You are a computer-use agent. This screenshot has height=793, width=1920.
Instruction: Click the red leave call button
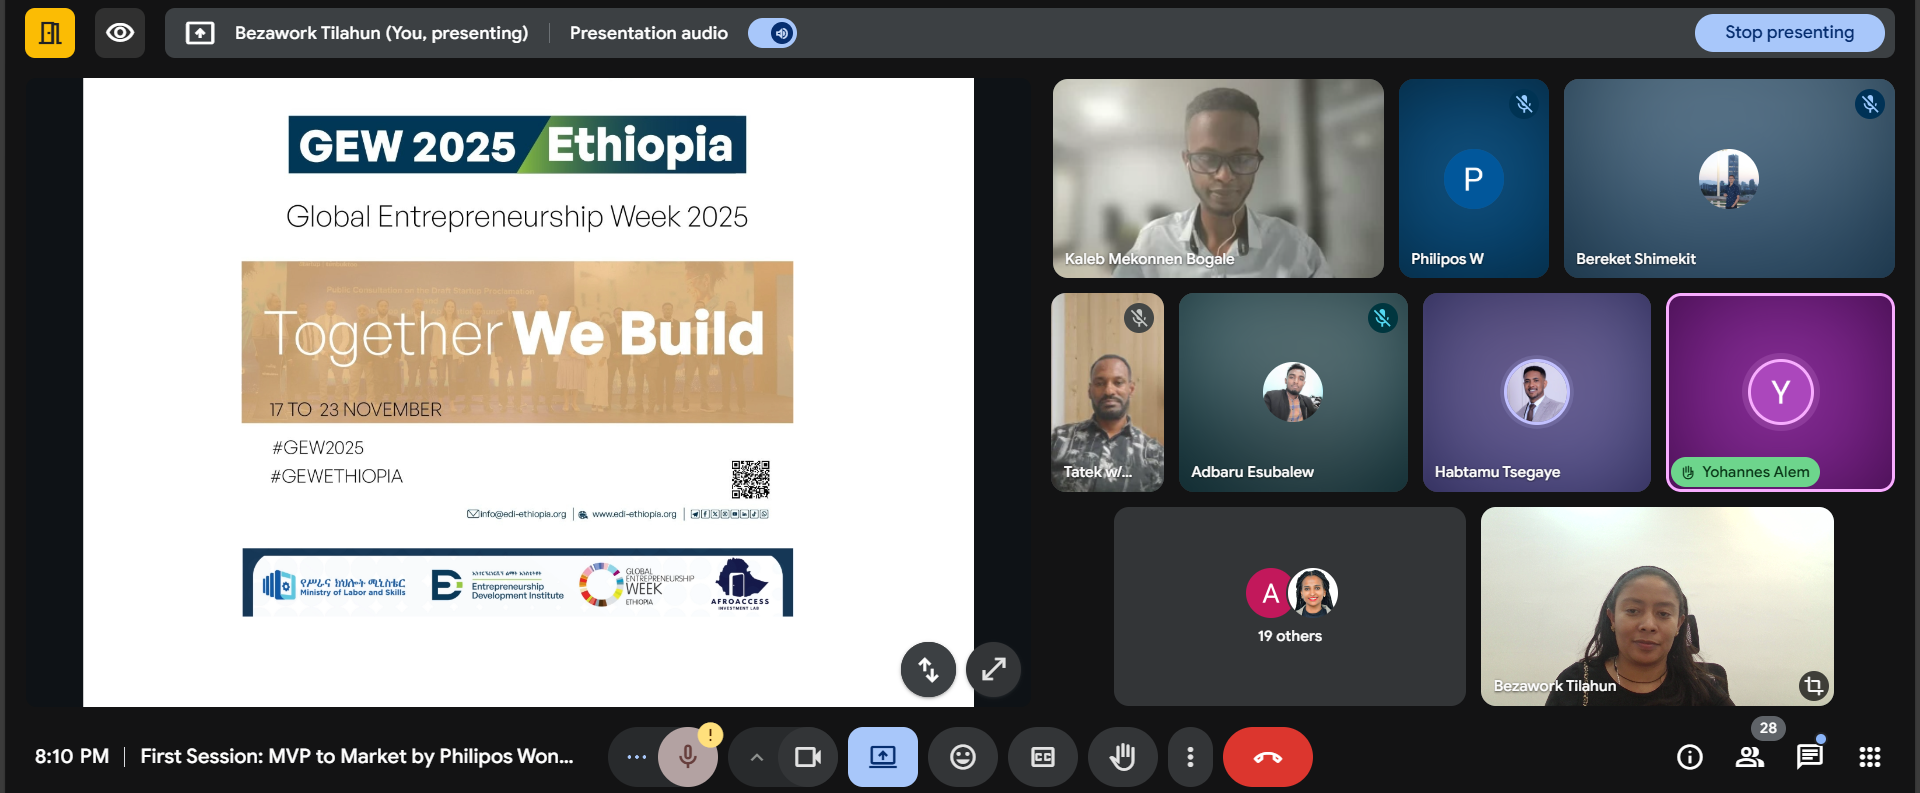[x=1268, y=757]
